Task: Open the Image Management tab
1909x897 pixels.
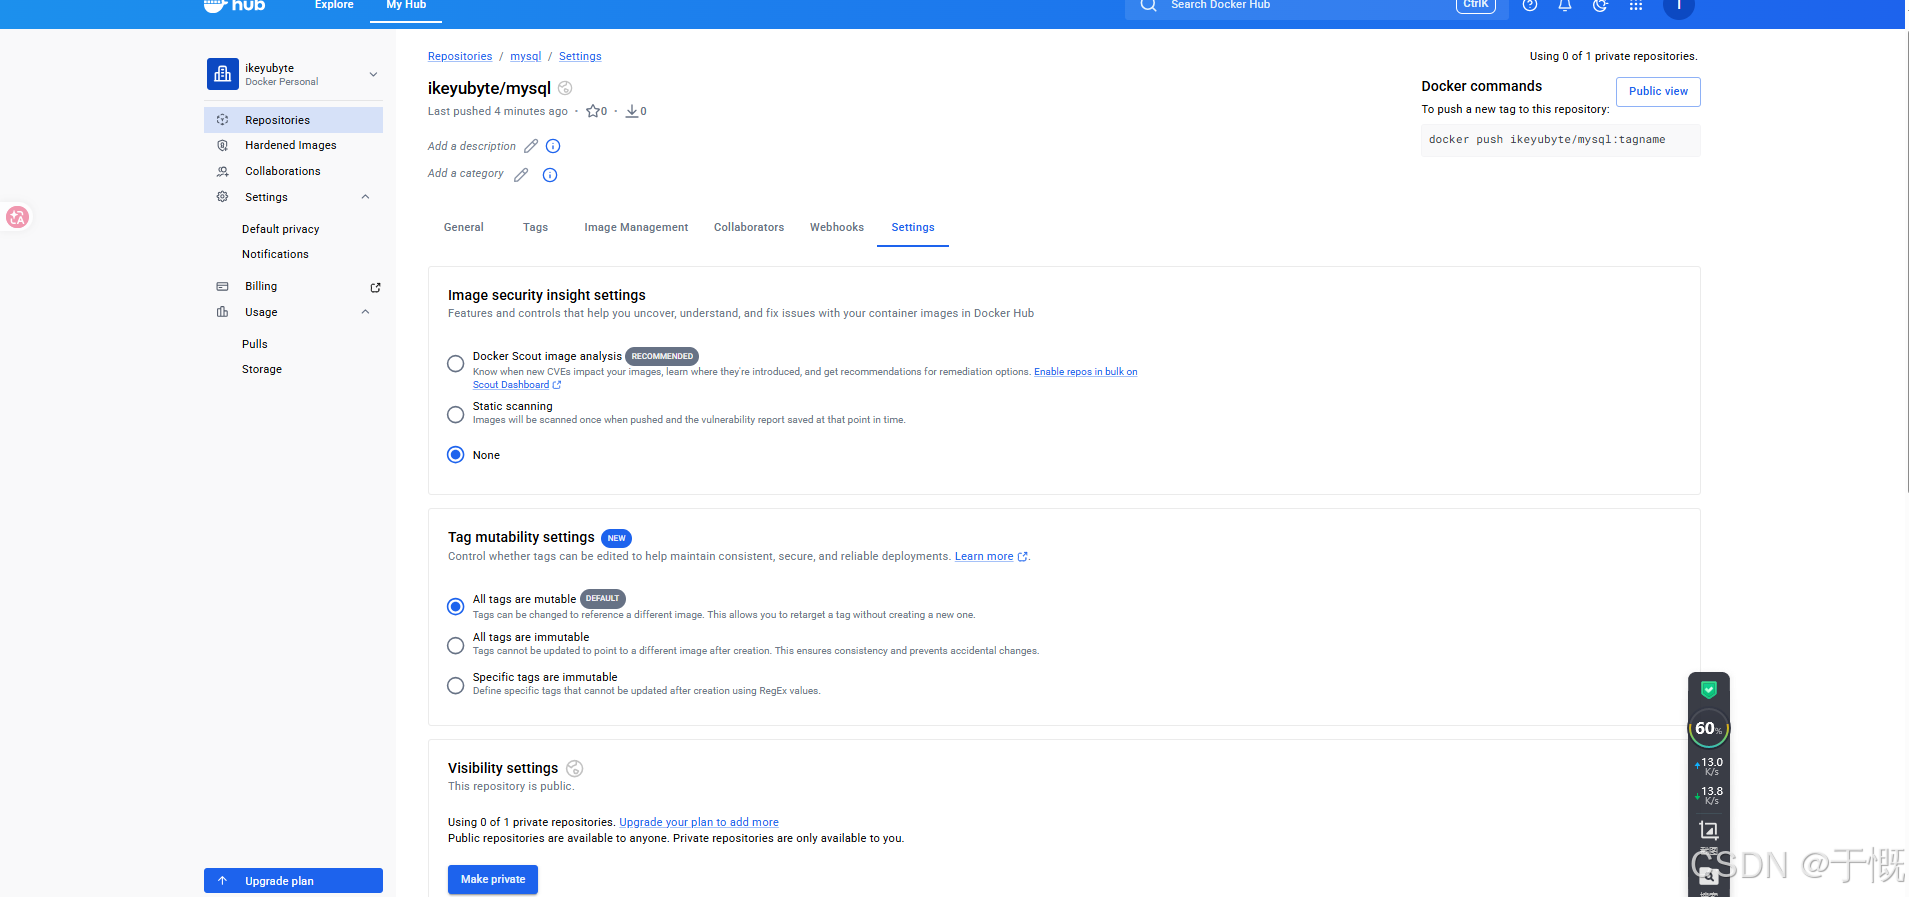Action: tap(636, 227)
